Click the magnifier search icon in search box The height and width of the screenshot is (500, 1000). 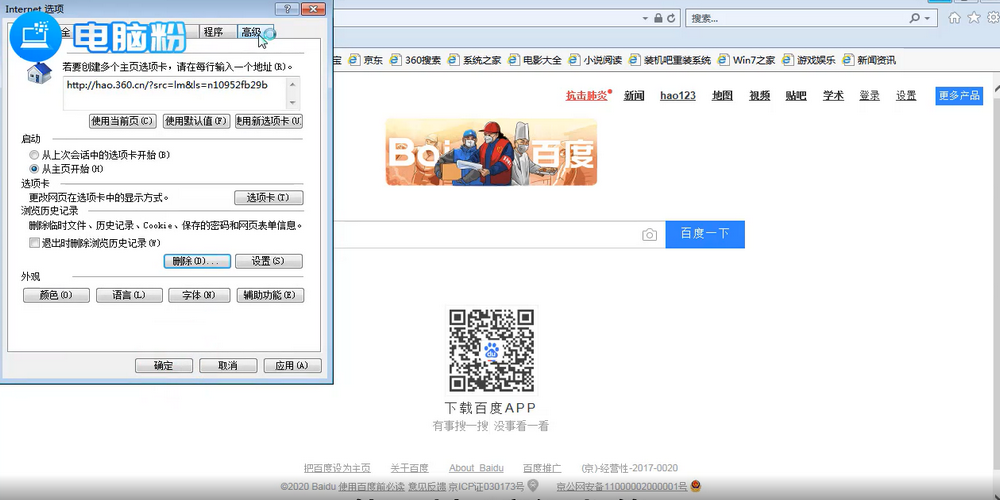coord(915,18)
